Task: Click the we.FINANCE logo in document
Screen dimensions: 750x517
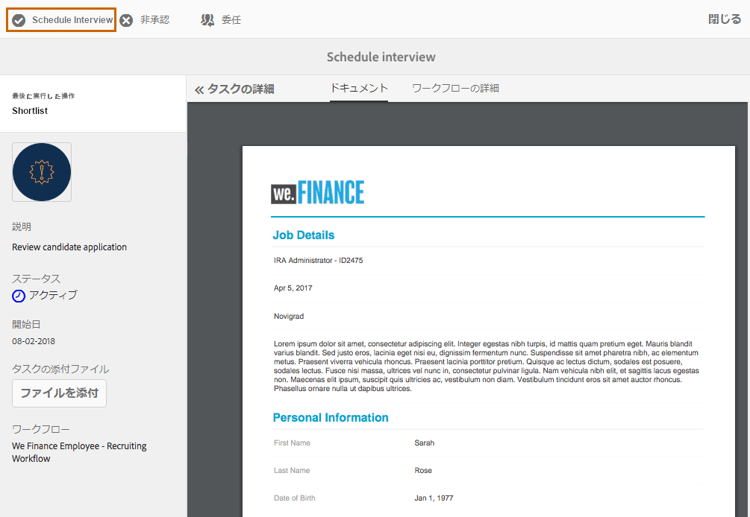Action: pyautogui.click(x=318, y=192)
